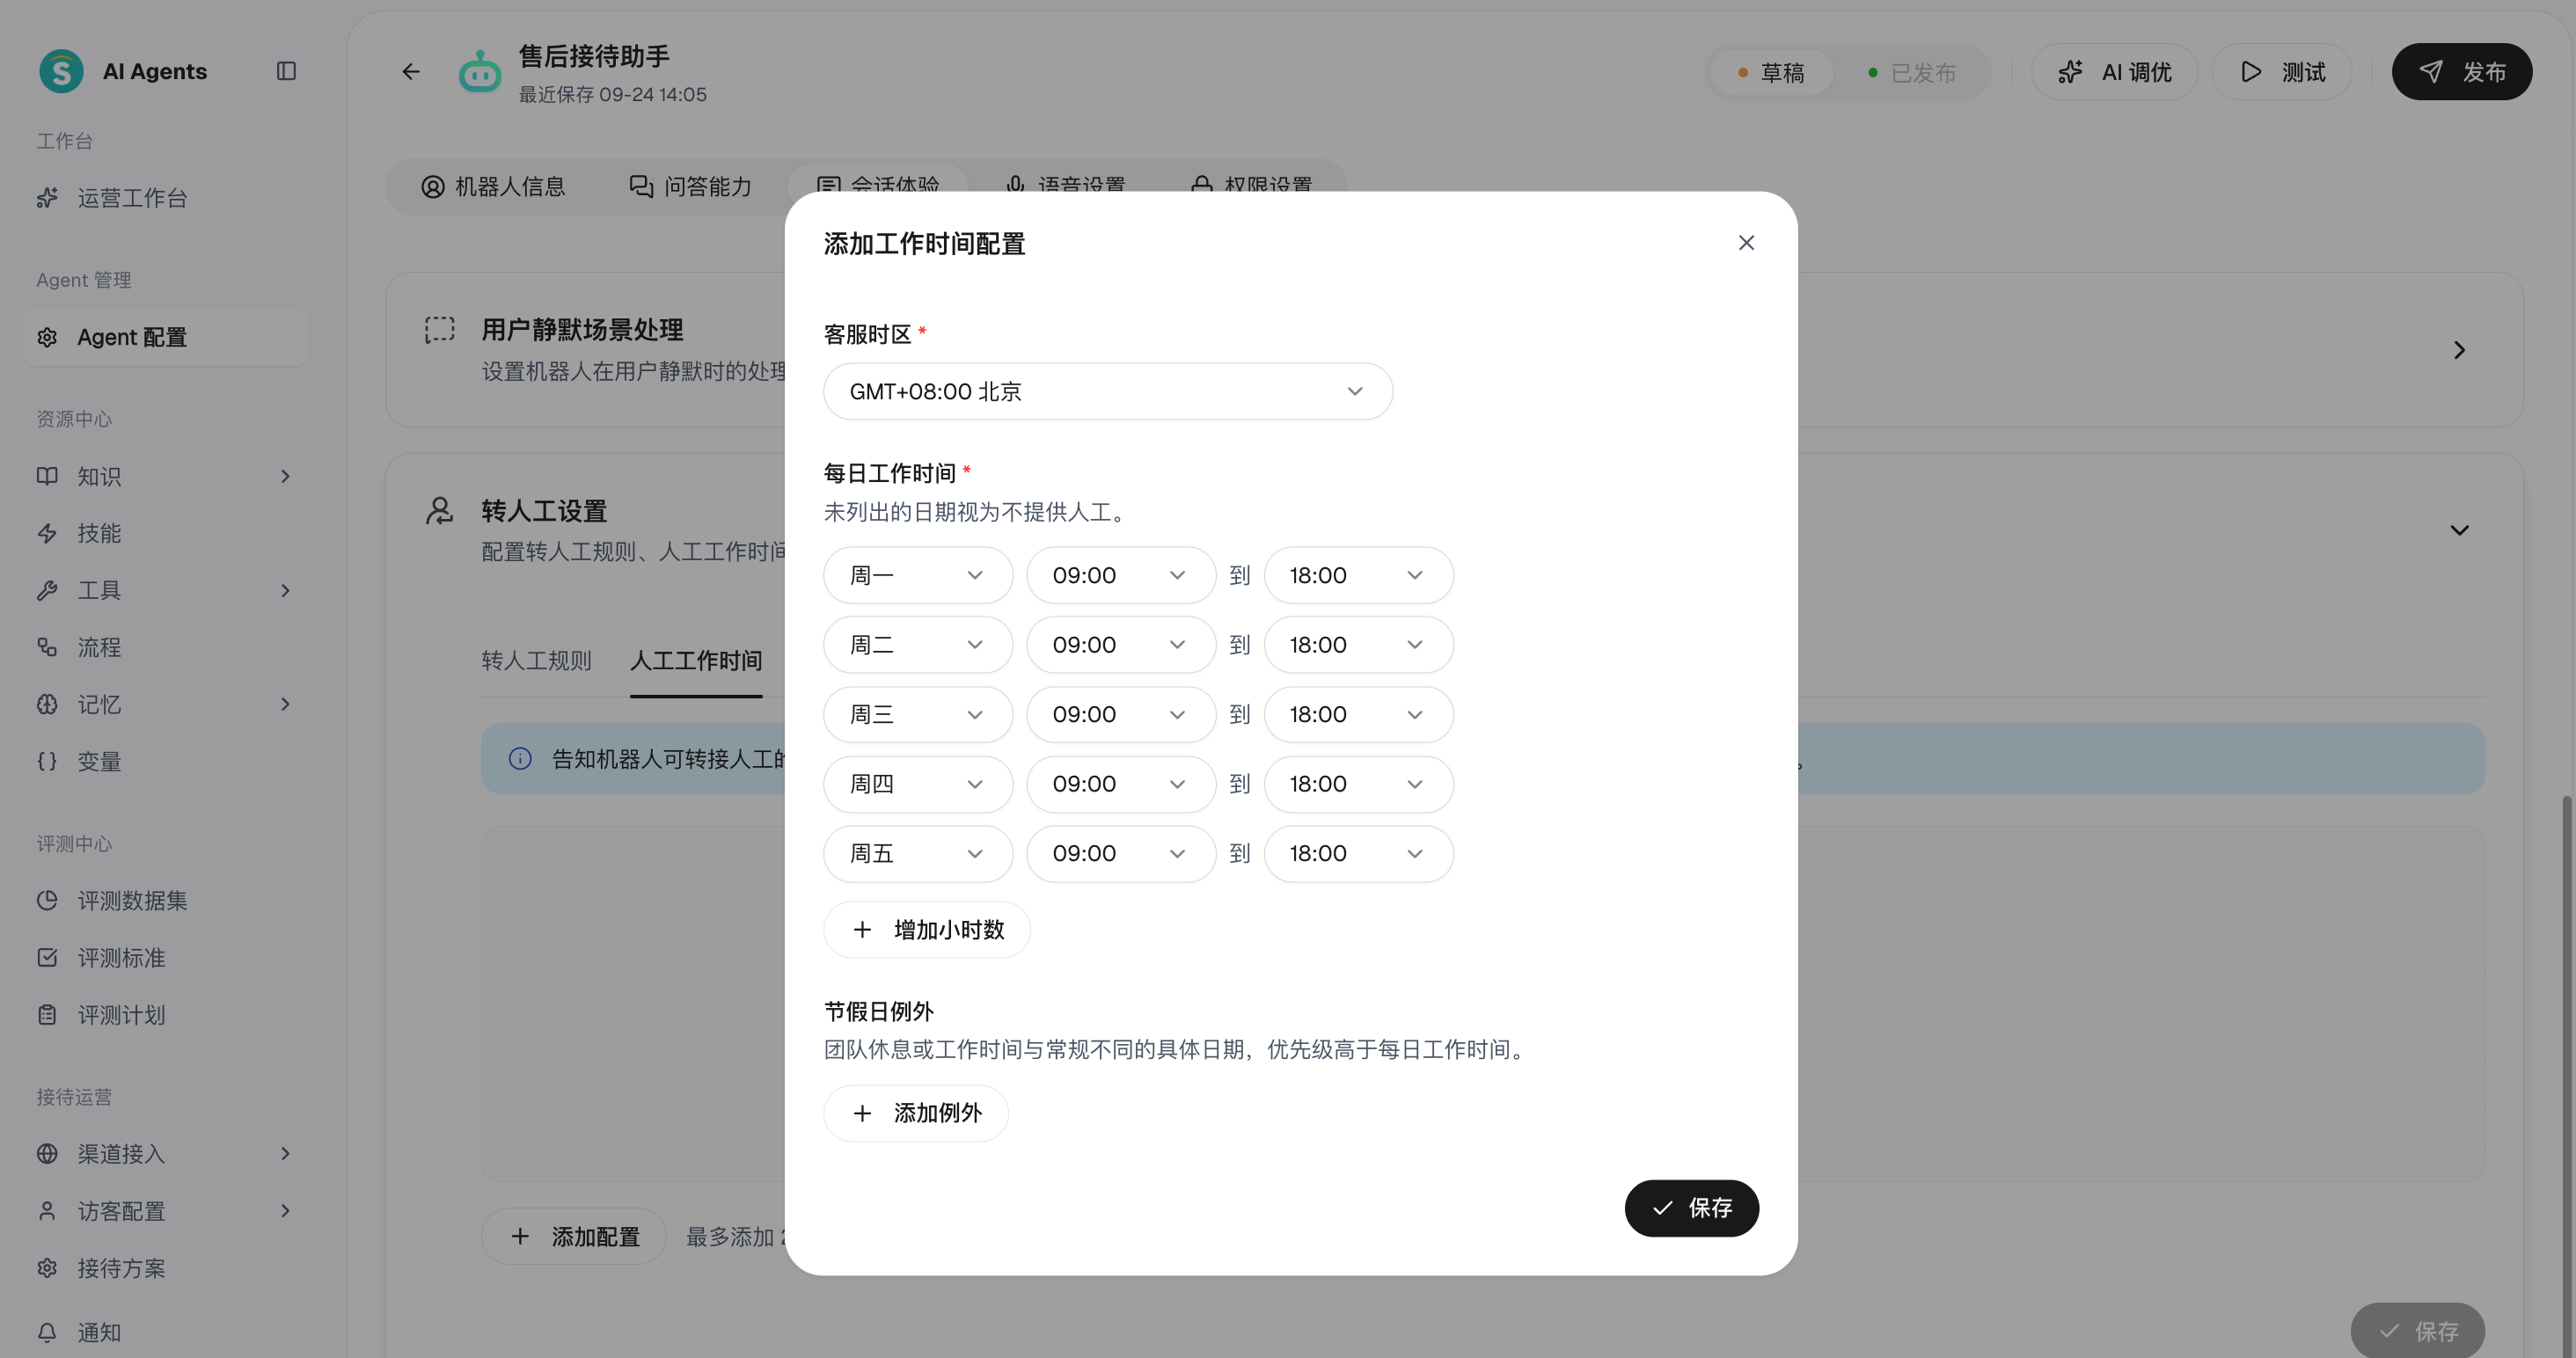The width and height of the screenshot is (2576, 1358).
Task: Expand 访客配置 in the sidebar
Action: [x=285, y=1211]
